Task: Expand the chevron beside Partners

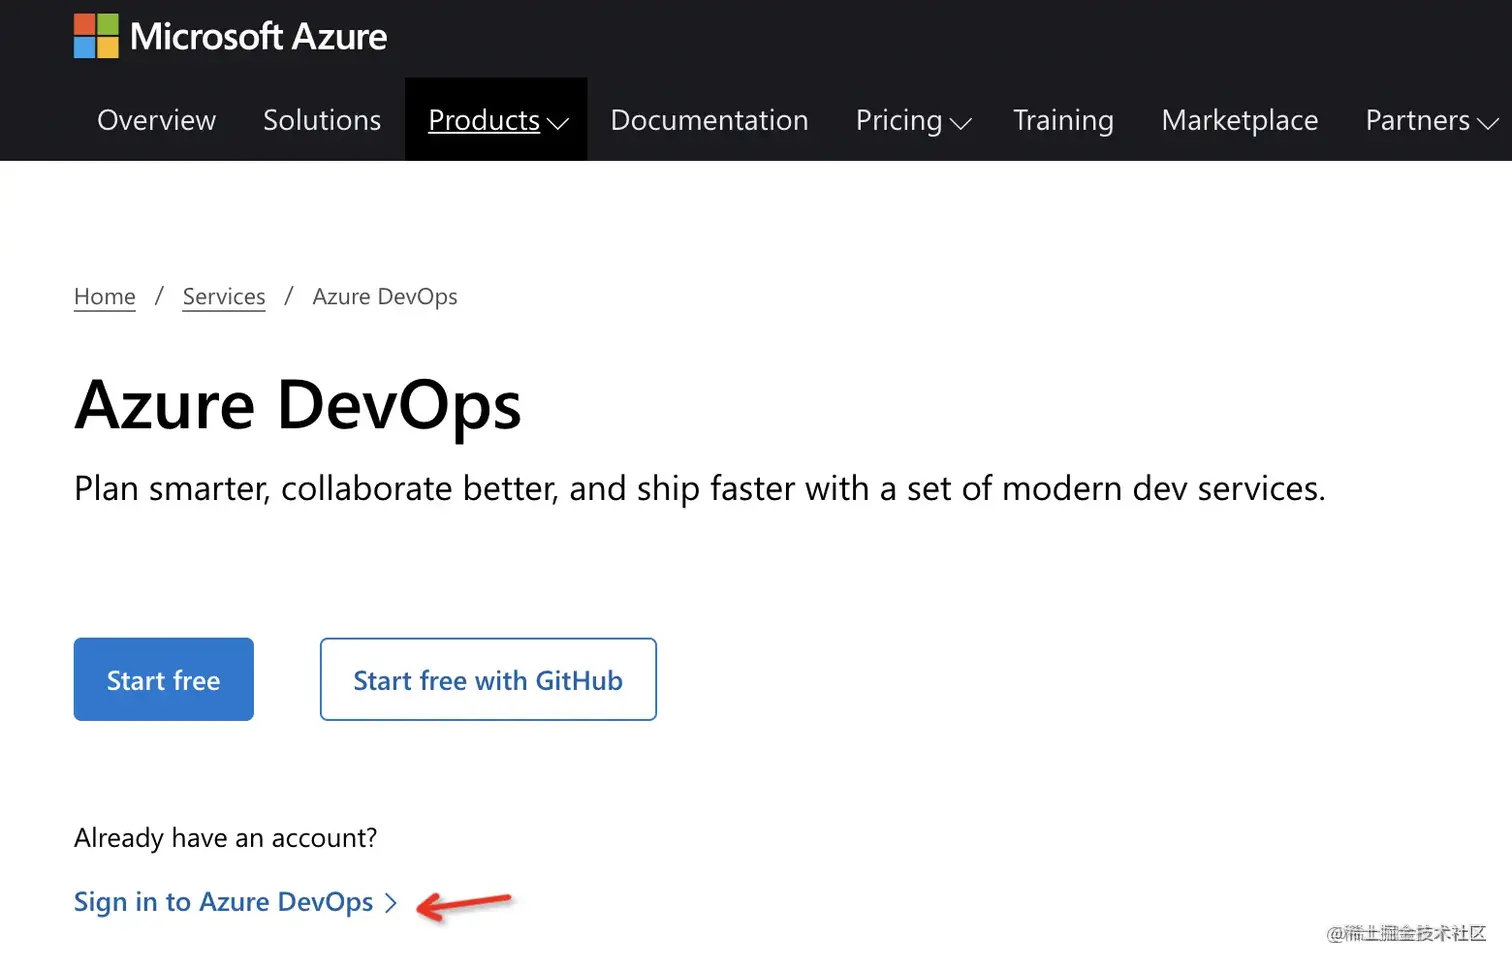Action: pyautogui.click(x=1488, y=123)
